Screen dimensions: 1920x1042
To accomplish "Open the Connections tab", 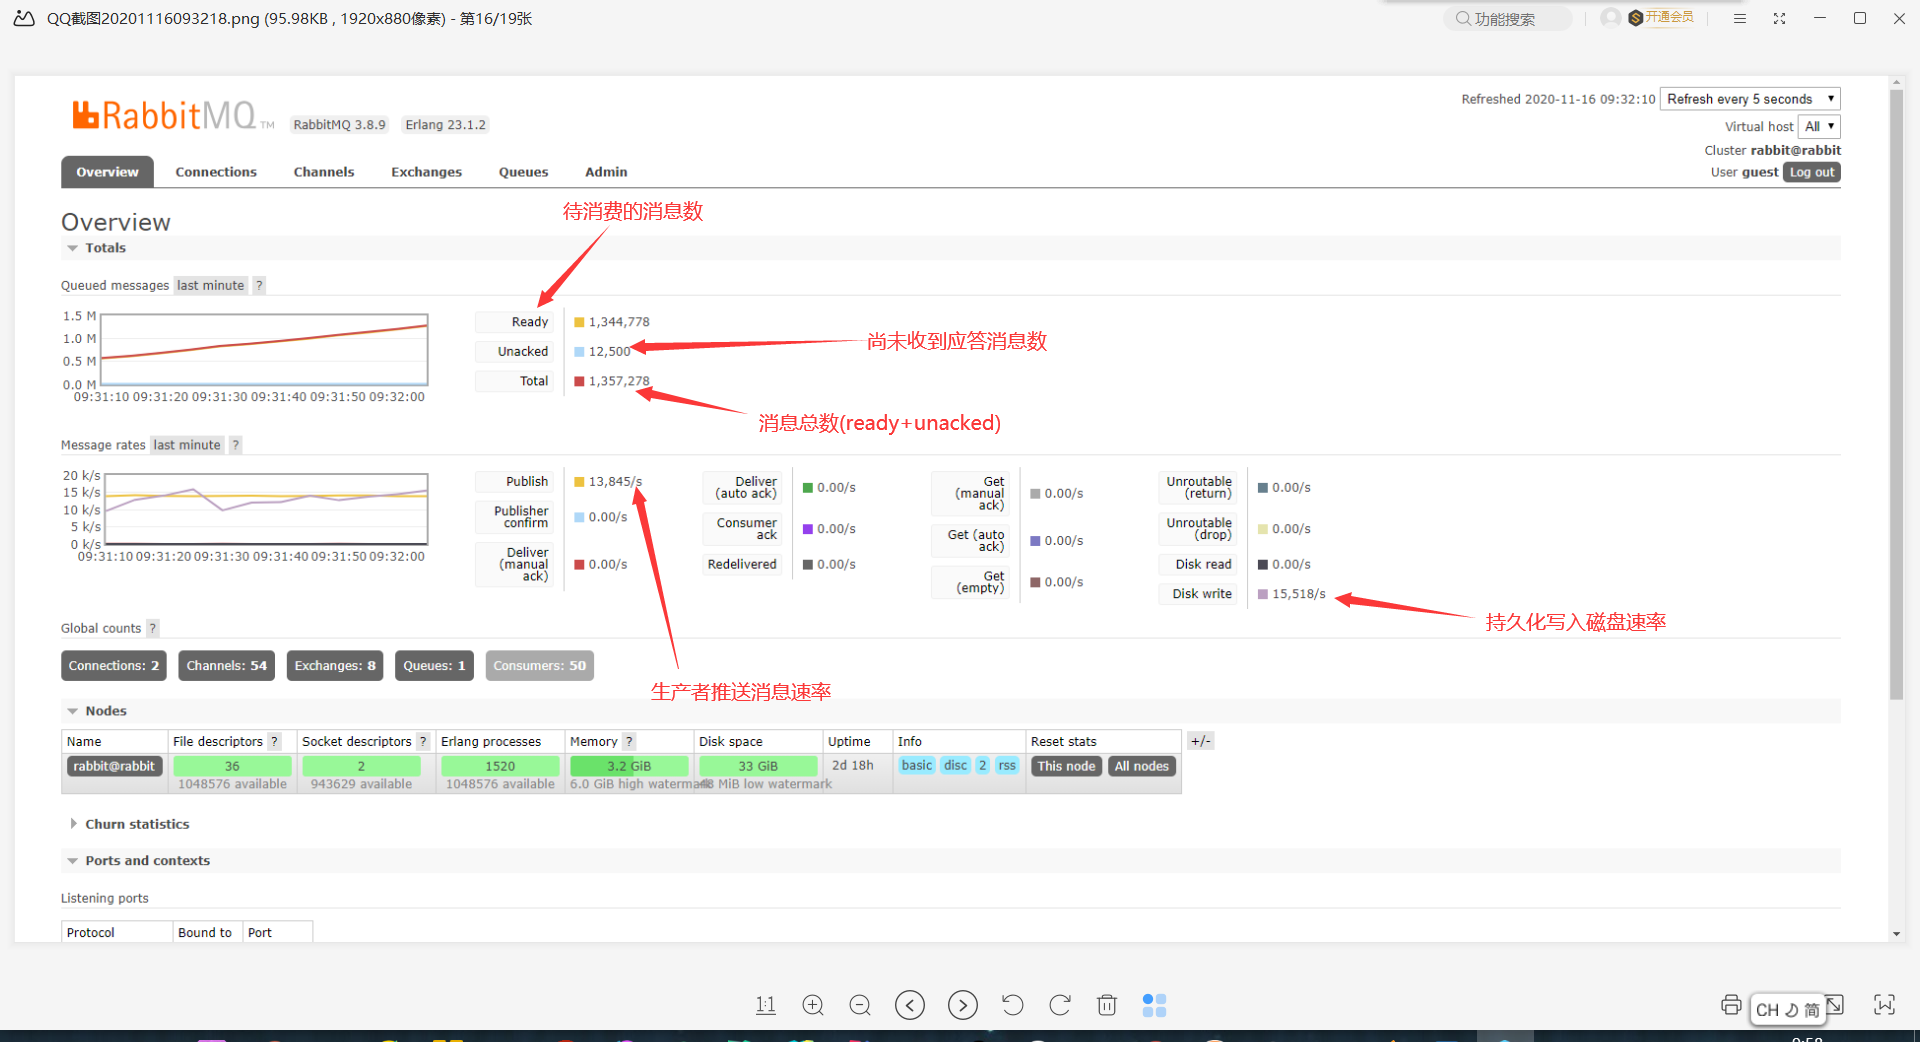I will pyautogui.click(x=216, y=172).
